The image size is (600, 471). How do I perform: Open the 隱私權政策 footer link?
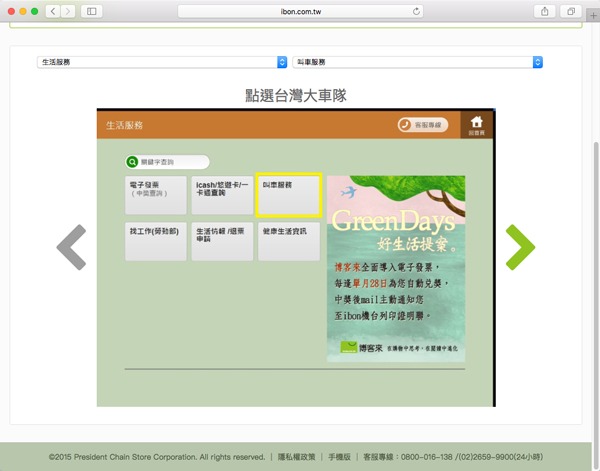(297, 457)
